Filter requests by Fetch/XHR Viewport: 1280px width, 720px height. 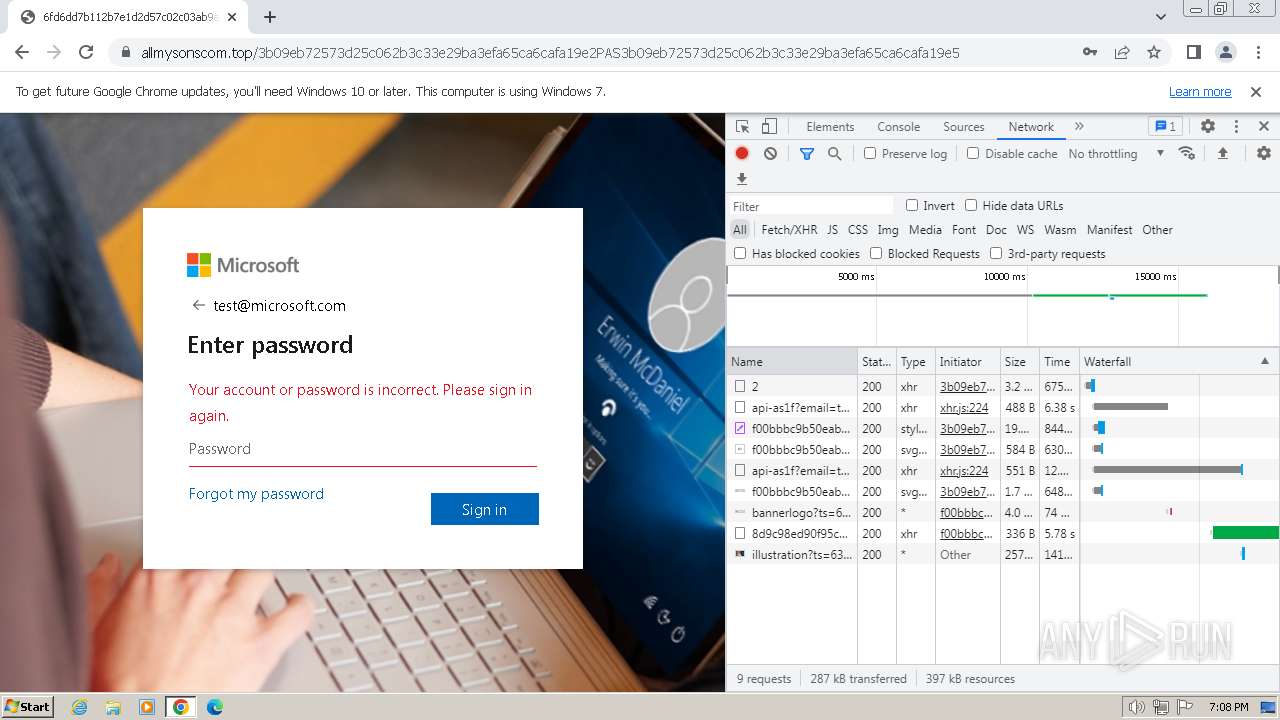tap(789, 229)
